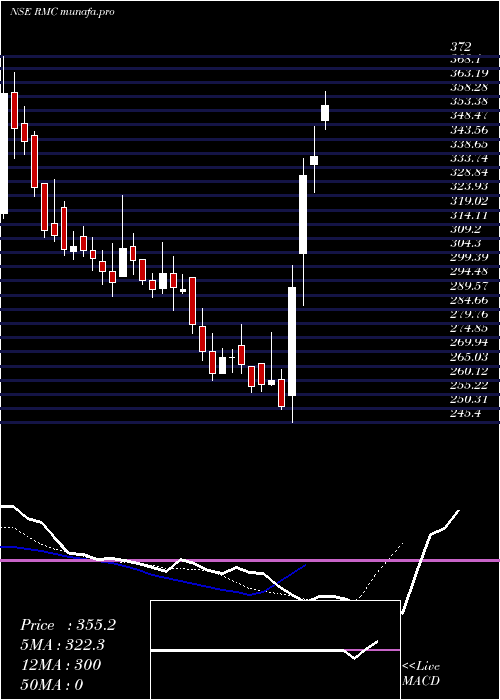The image size is (500, 700).
Task: Click the 309.2 price axis label
Action: coord(466,229)
